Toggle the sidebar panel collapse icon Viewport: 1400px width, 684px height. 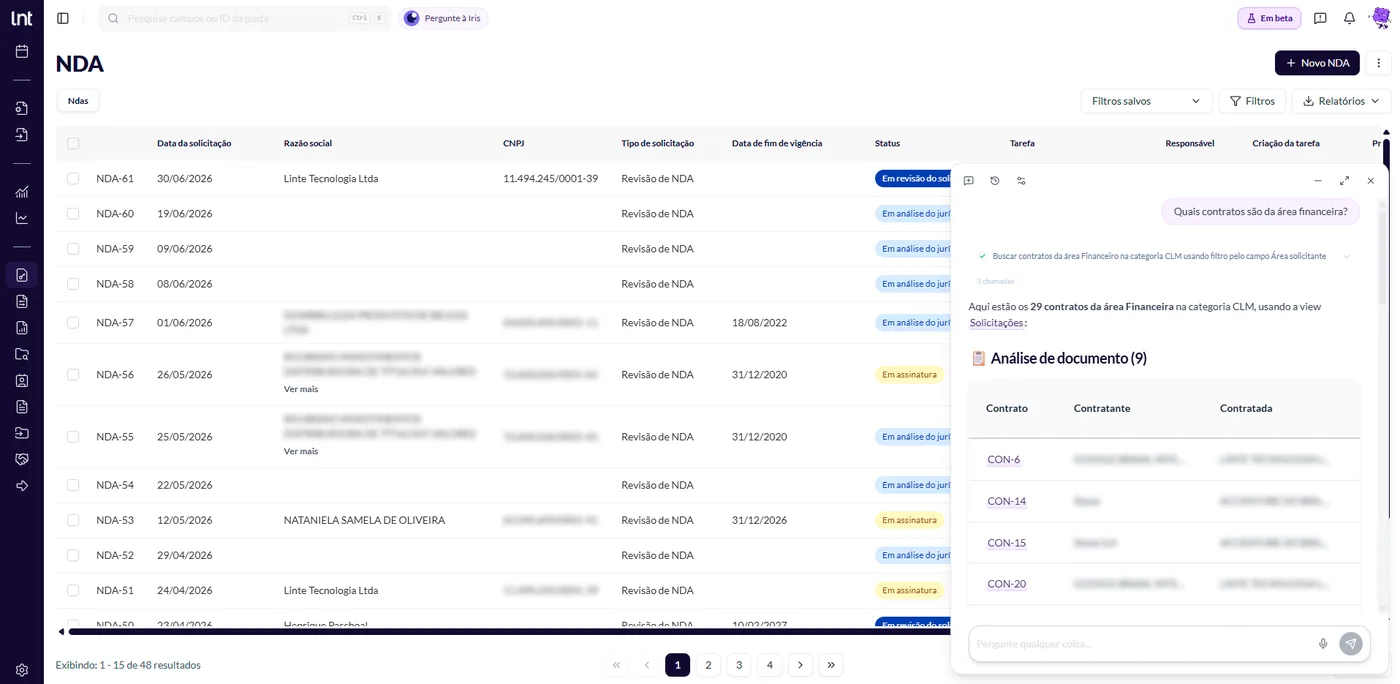(63, 18)
